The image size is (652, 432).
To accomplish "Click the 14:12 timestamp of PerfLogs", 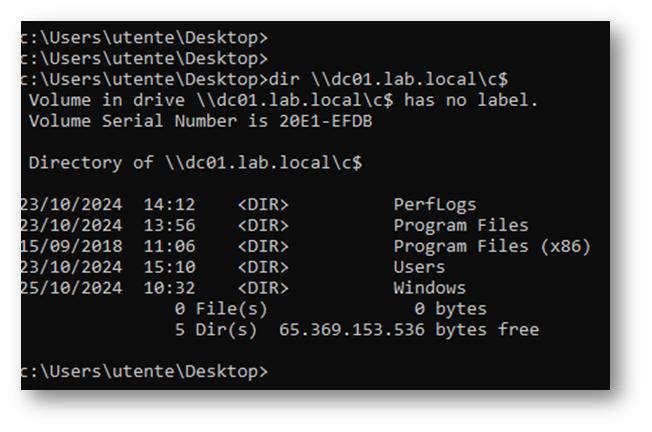I will tap(169, 205).
